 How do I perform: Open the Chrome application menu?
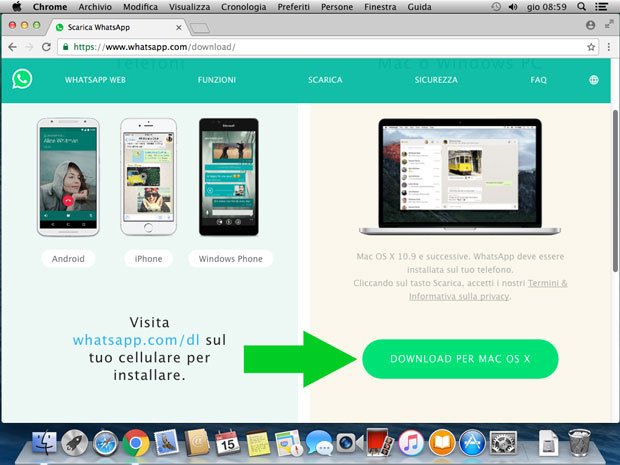(x=50, y=7)
